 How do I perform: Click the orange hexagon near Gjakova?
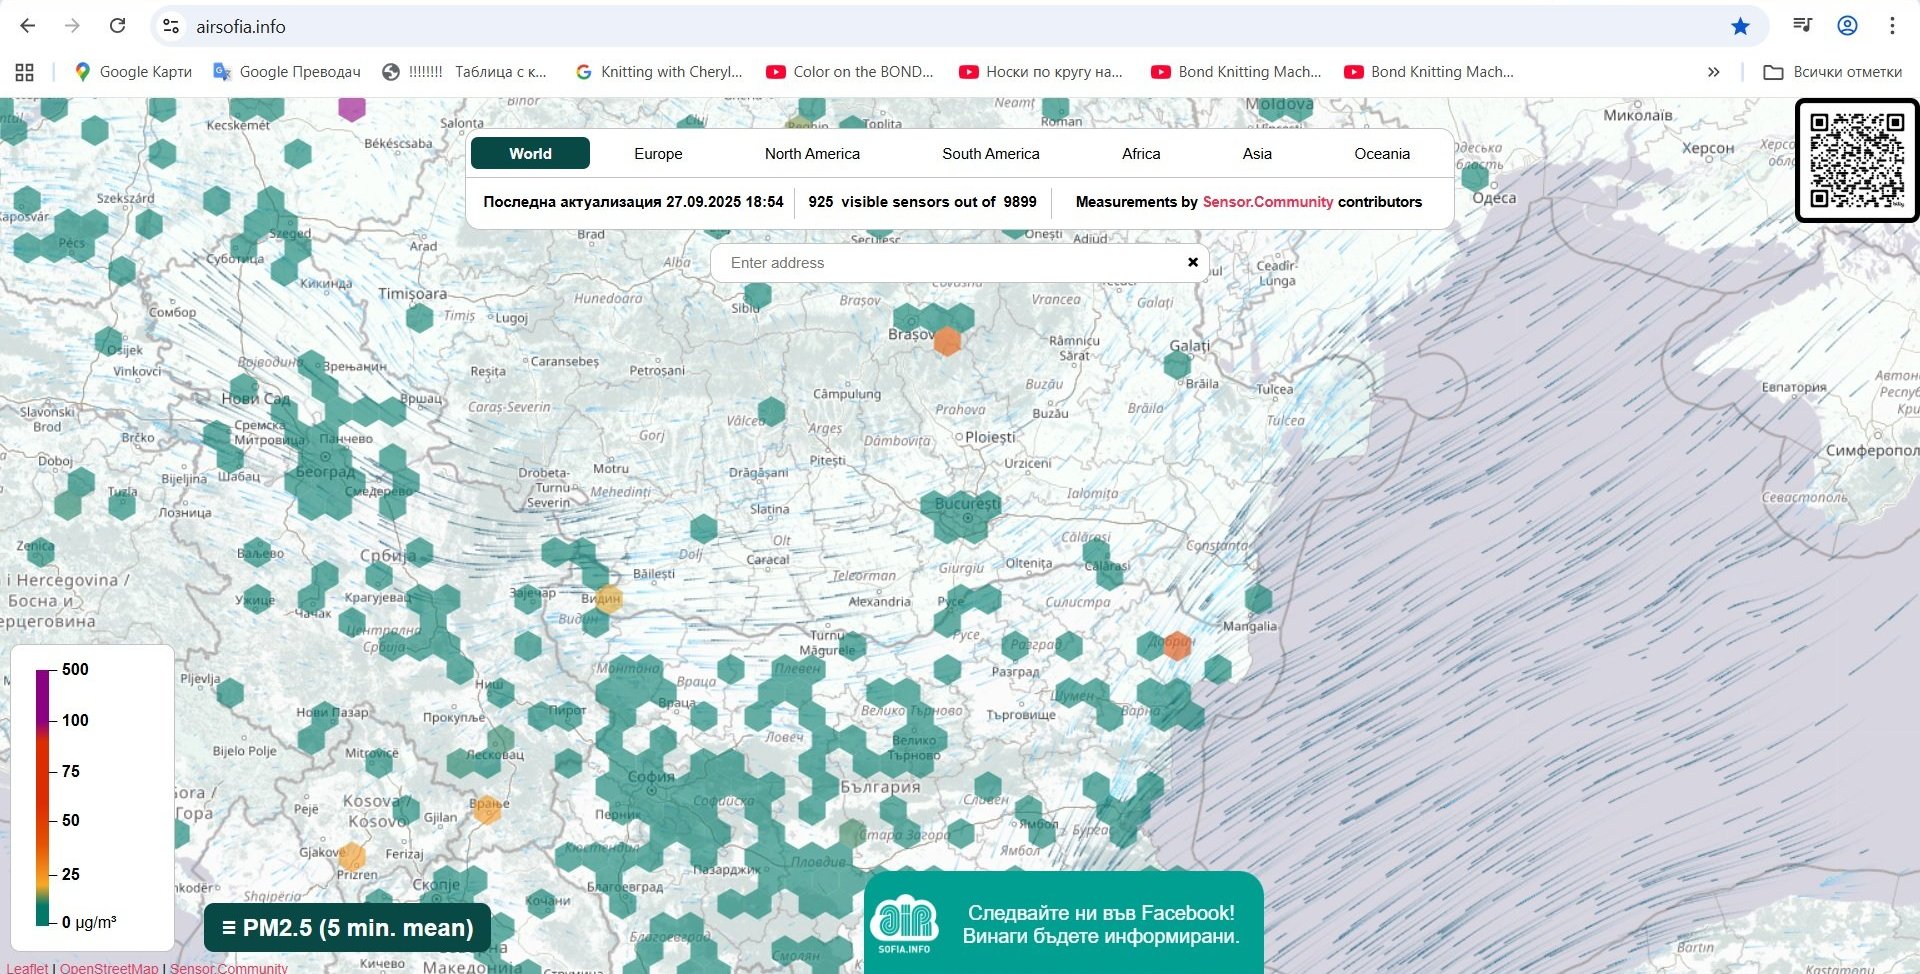point(352,856)
